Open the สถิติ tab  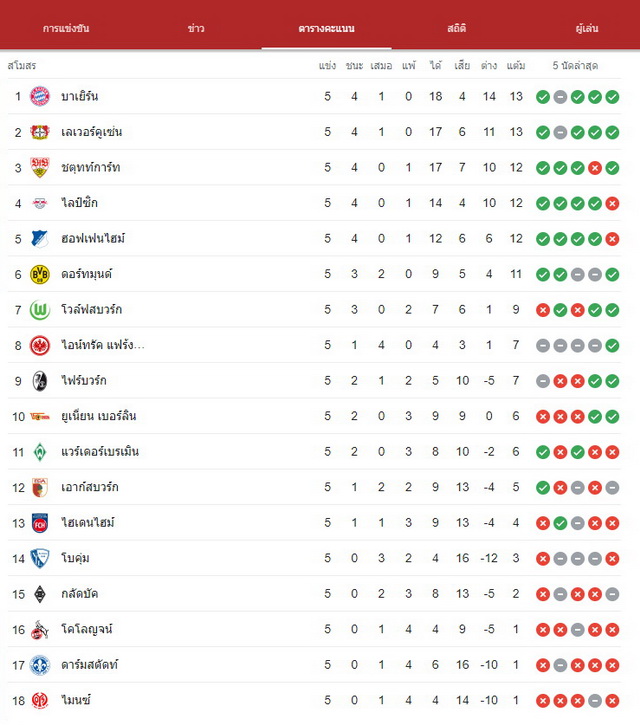pos(457,28)
